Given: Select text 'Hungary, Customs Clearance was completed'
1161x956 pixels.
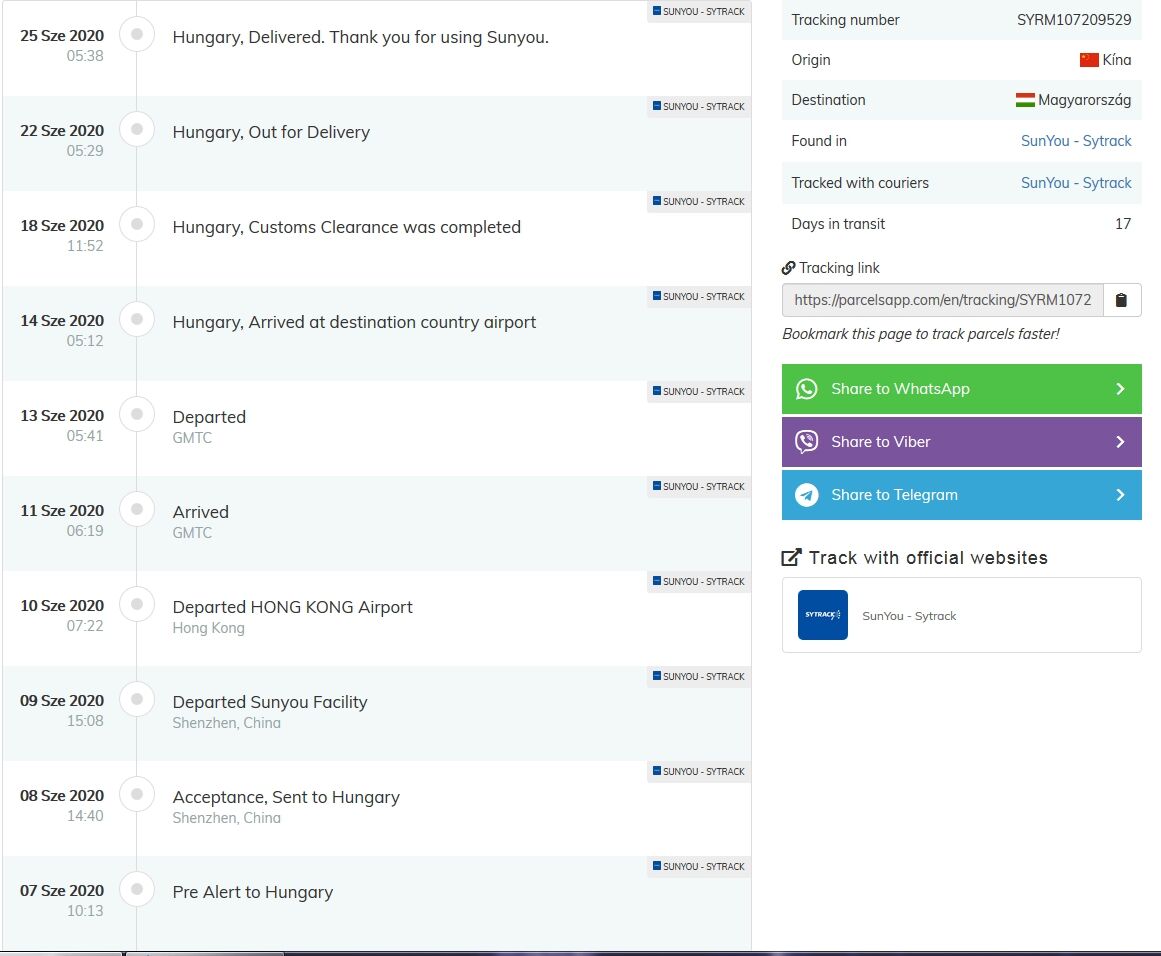Looking at the screenshot, I should pos(347,227).
